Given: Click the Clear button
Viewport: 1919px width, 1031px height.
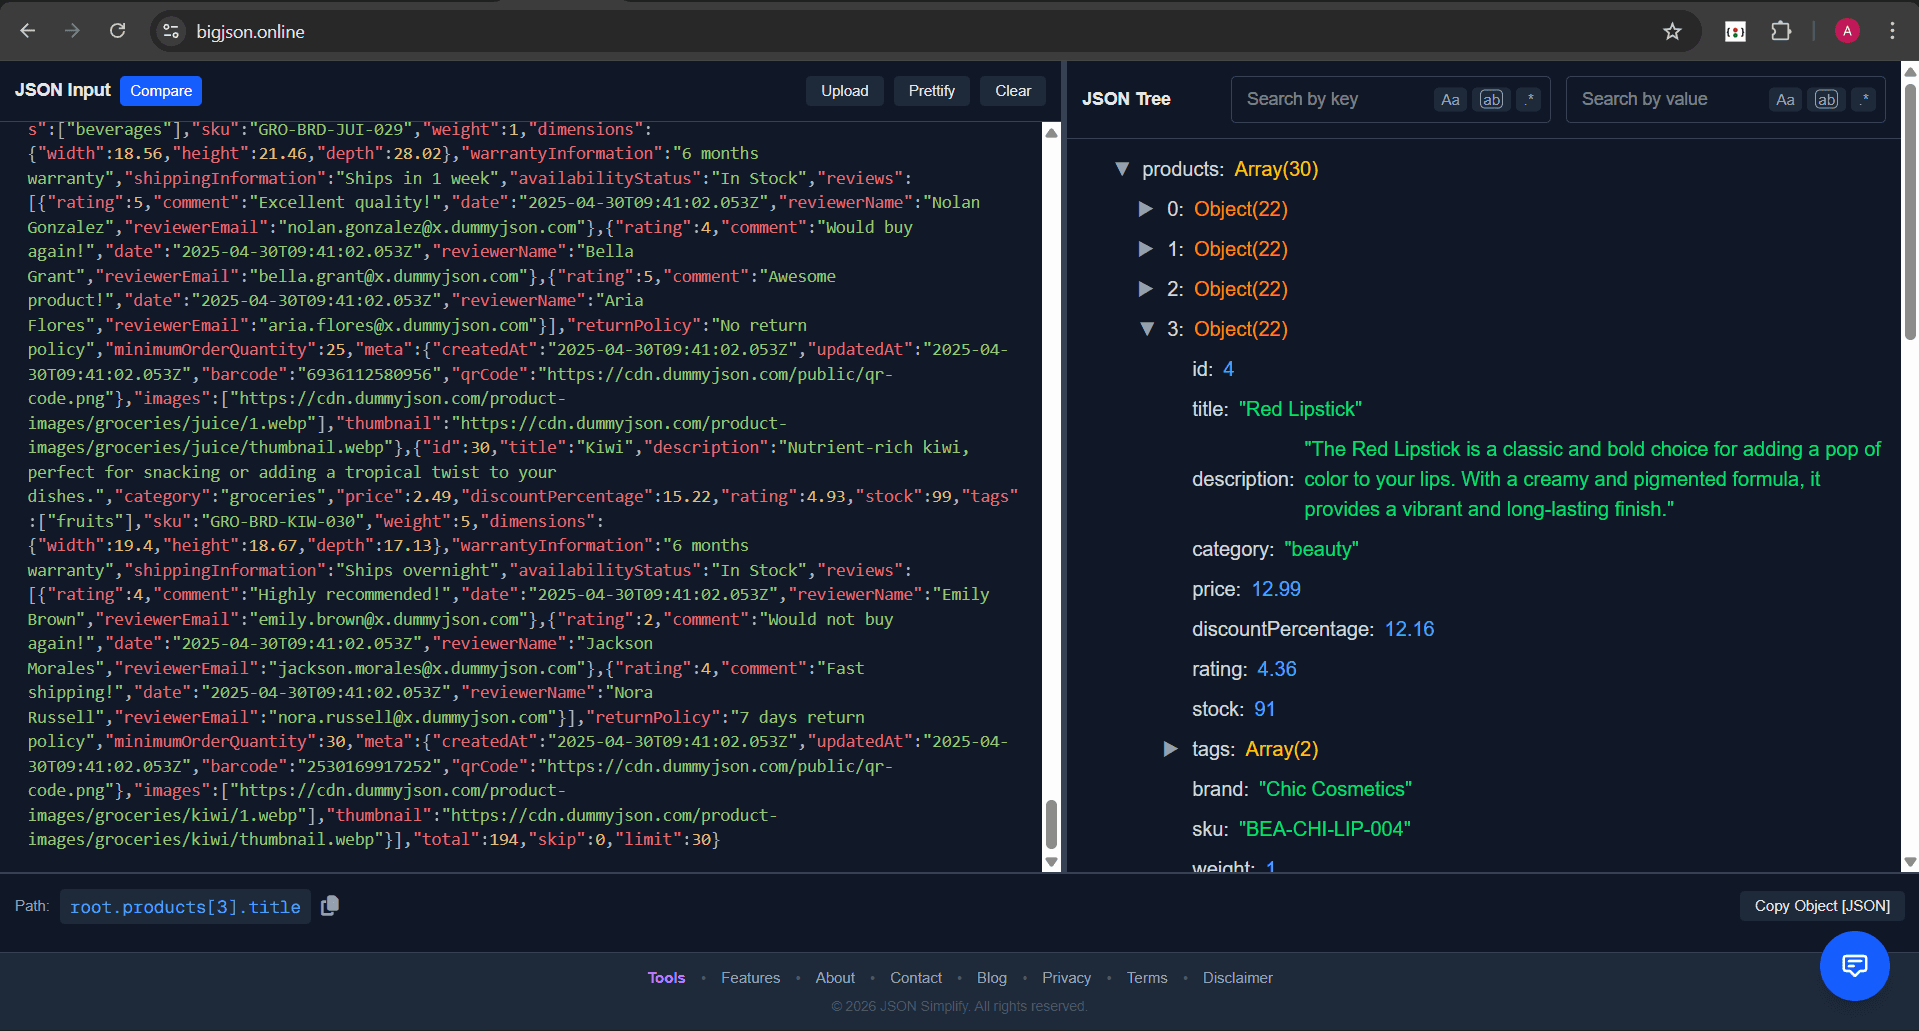Looking at the screenshot, I should click(1013, 91).
